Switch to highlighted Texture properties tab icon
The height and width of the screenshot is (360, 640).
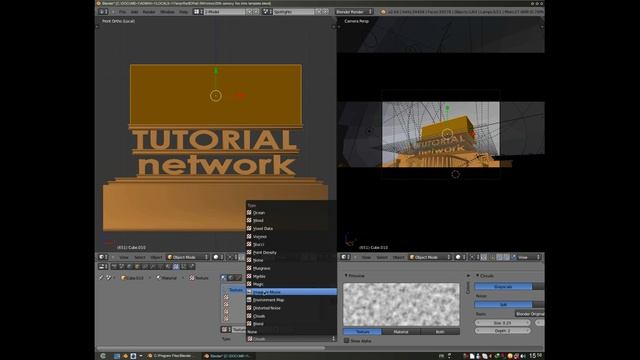point(176,267)
